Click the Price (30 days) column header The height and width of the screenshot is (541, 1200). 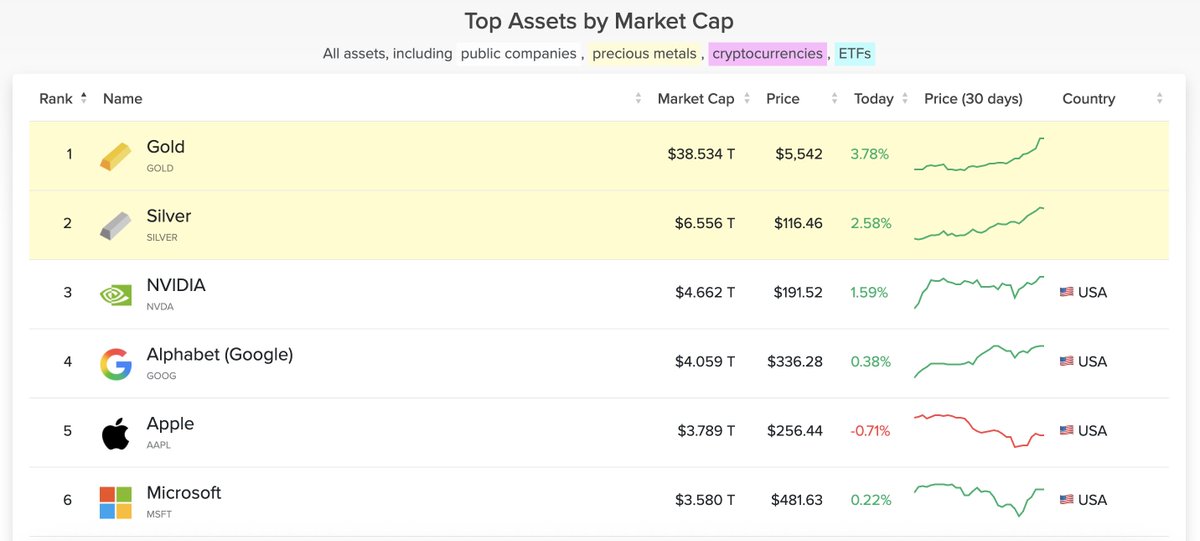click(973, 98)
